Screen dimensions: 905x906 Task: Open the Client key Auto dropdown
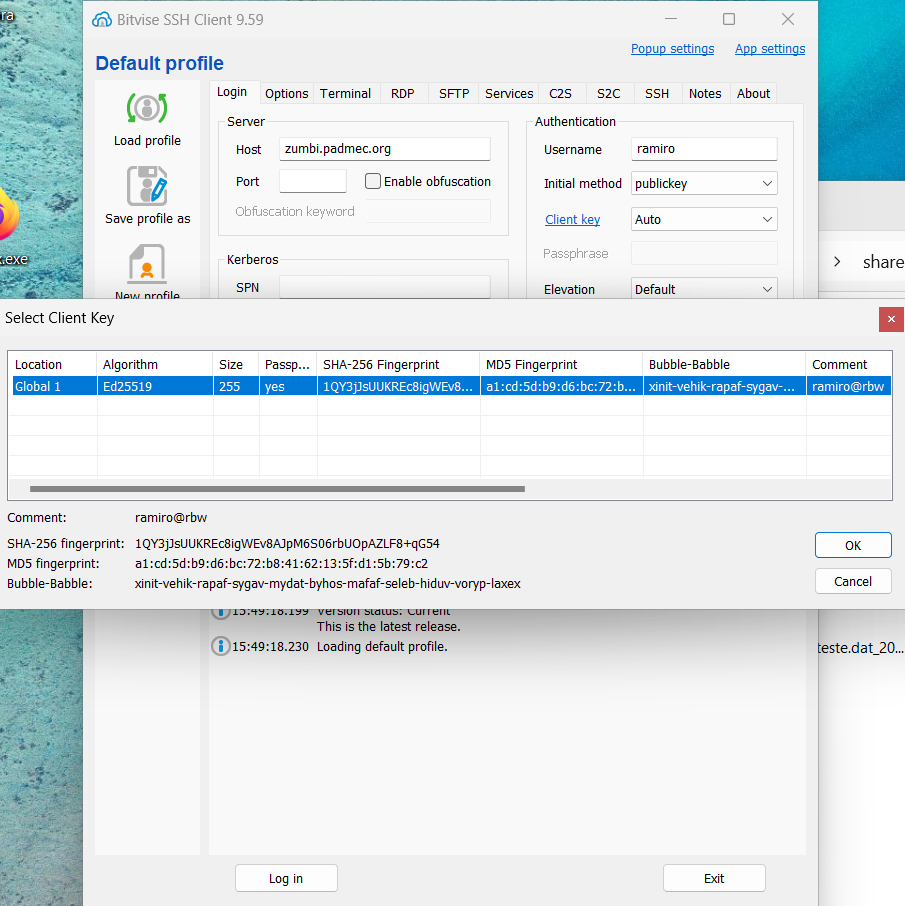[x=704, y=220]
